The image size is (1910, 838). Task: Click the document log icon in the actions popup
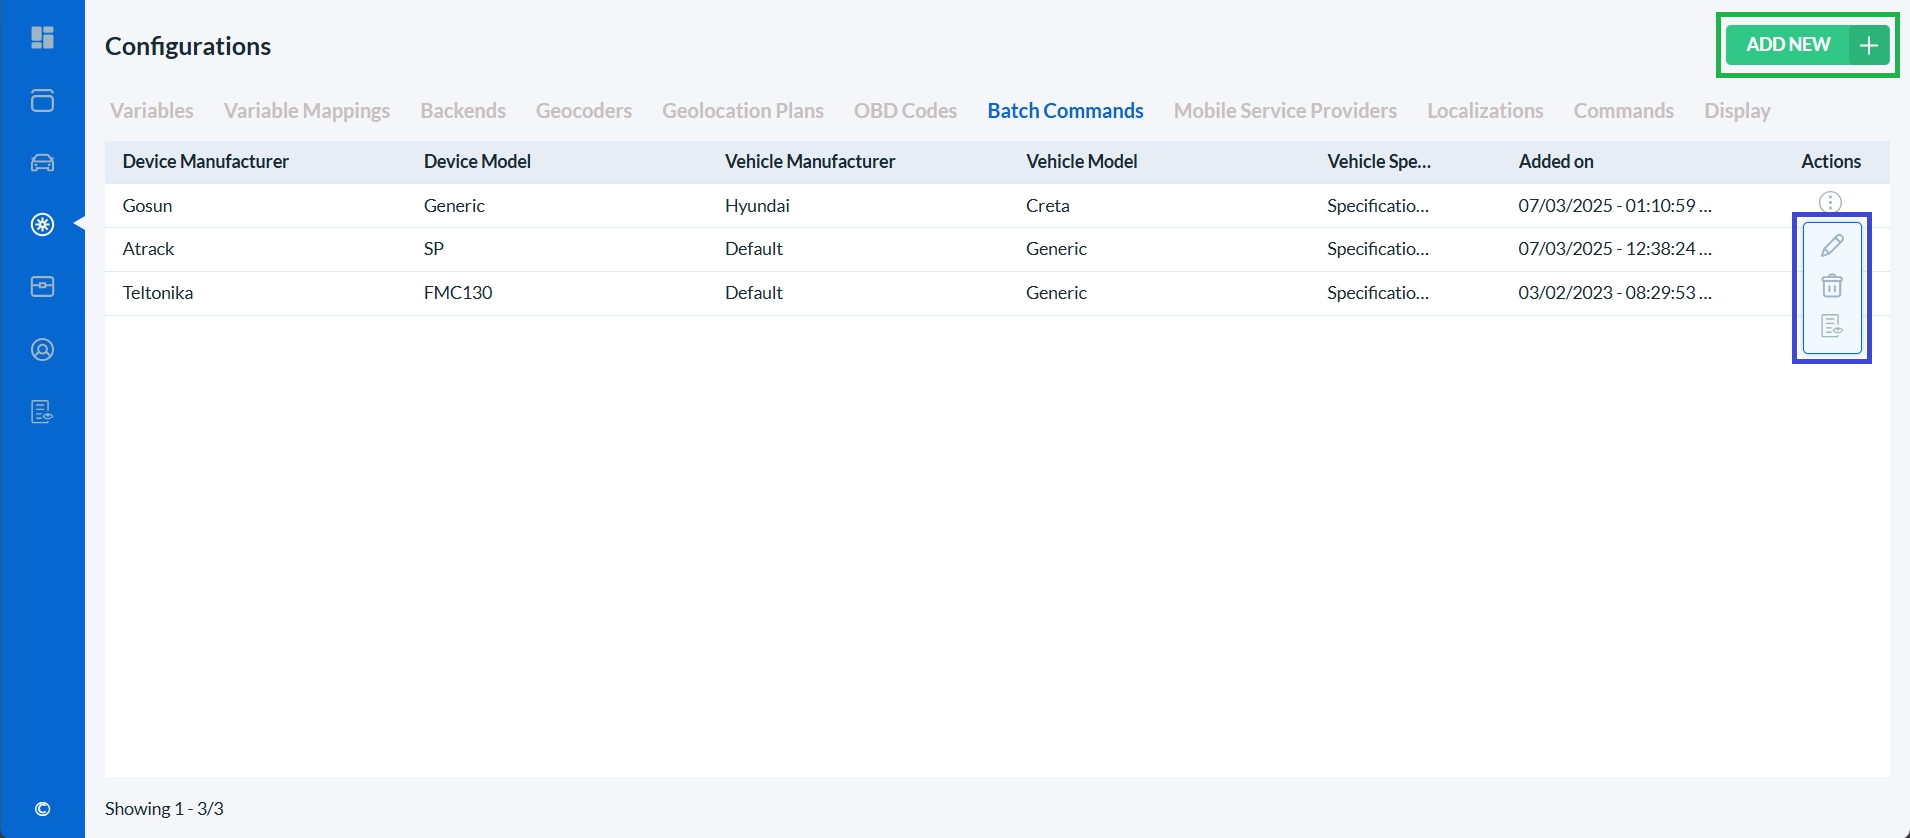(x=1831, y=326)
